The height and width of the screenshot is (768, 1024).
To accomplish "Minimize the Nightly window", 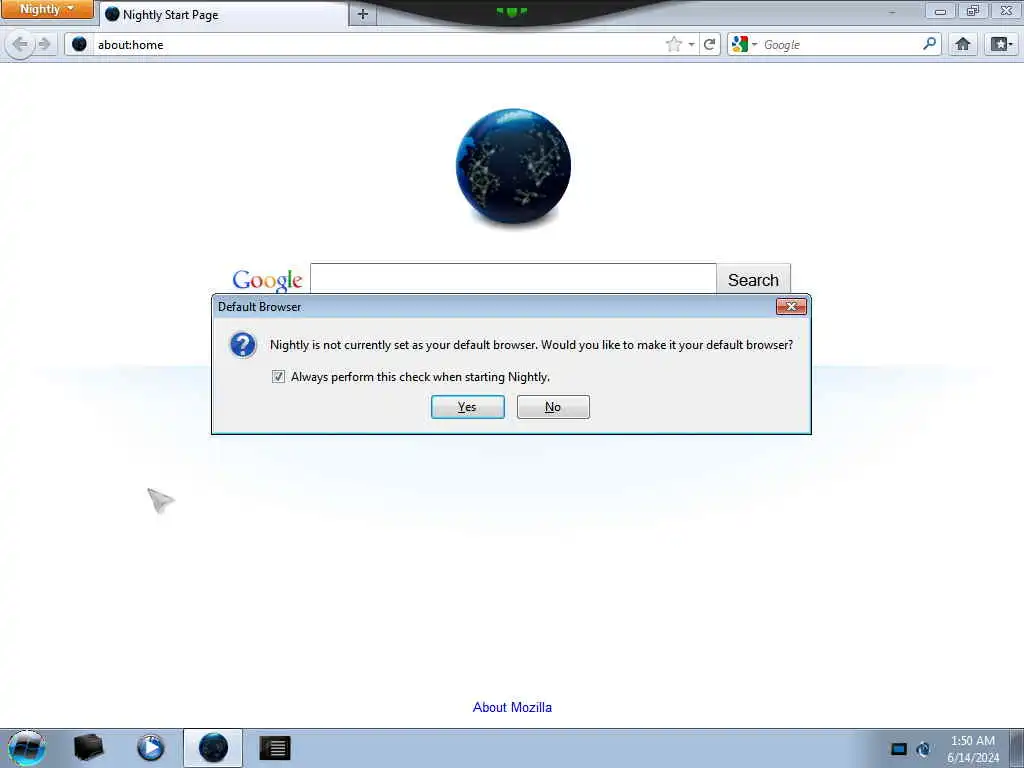I will 940,11.
